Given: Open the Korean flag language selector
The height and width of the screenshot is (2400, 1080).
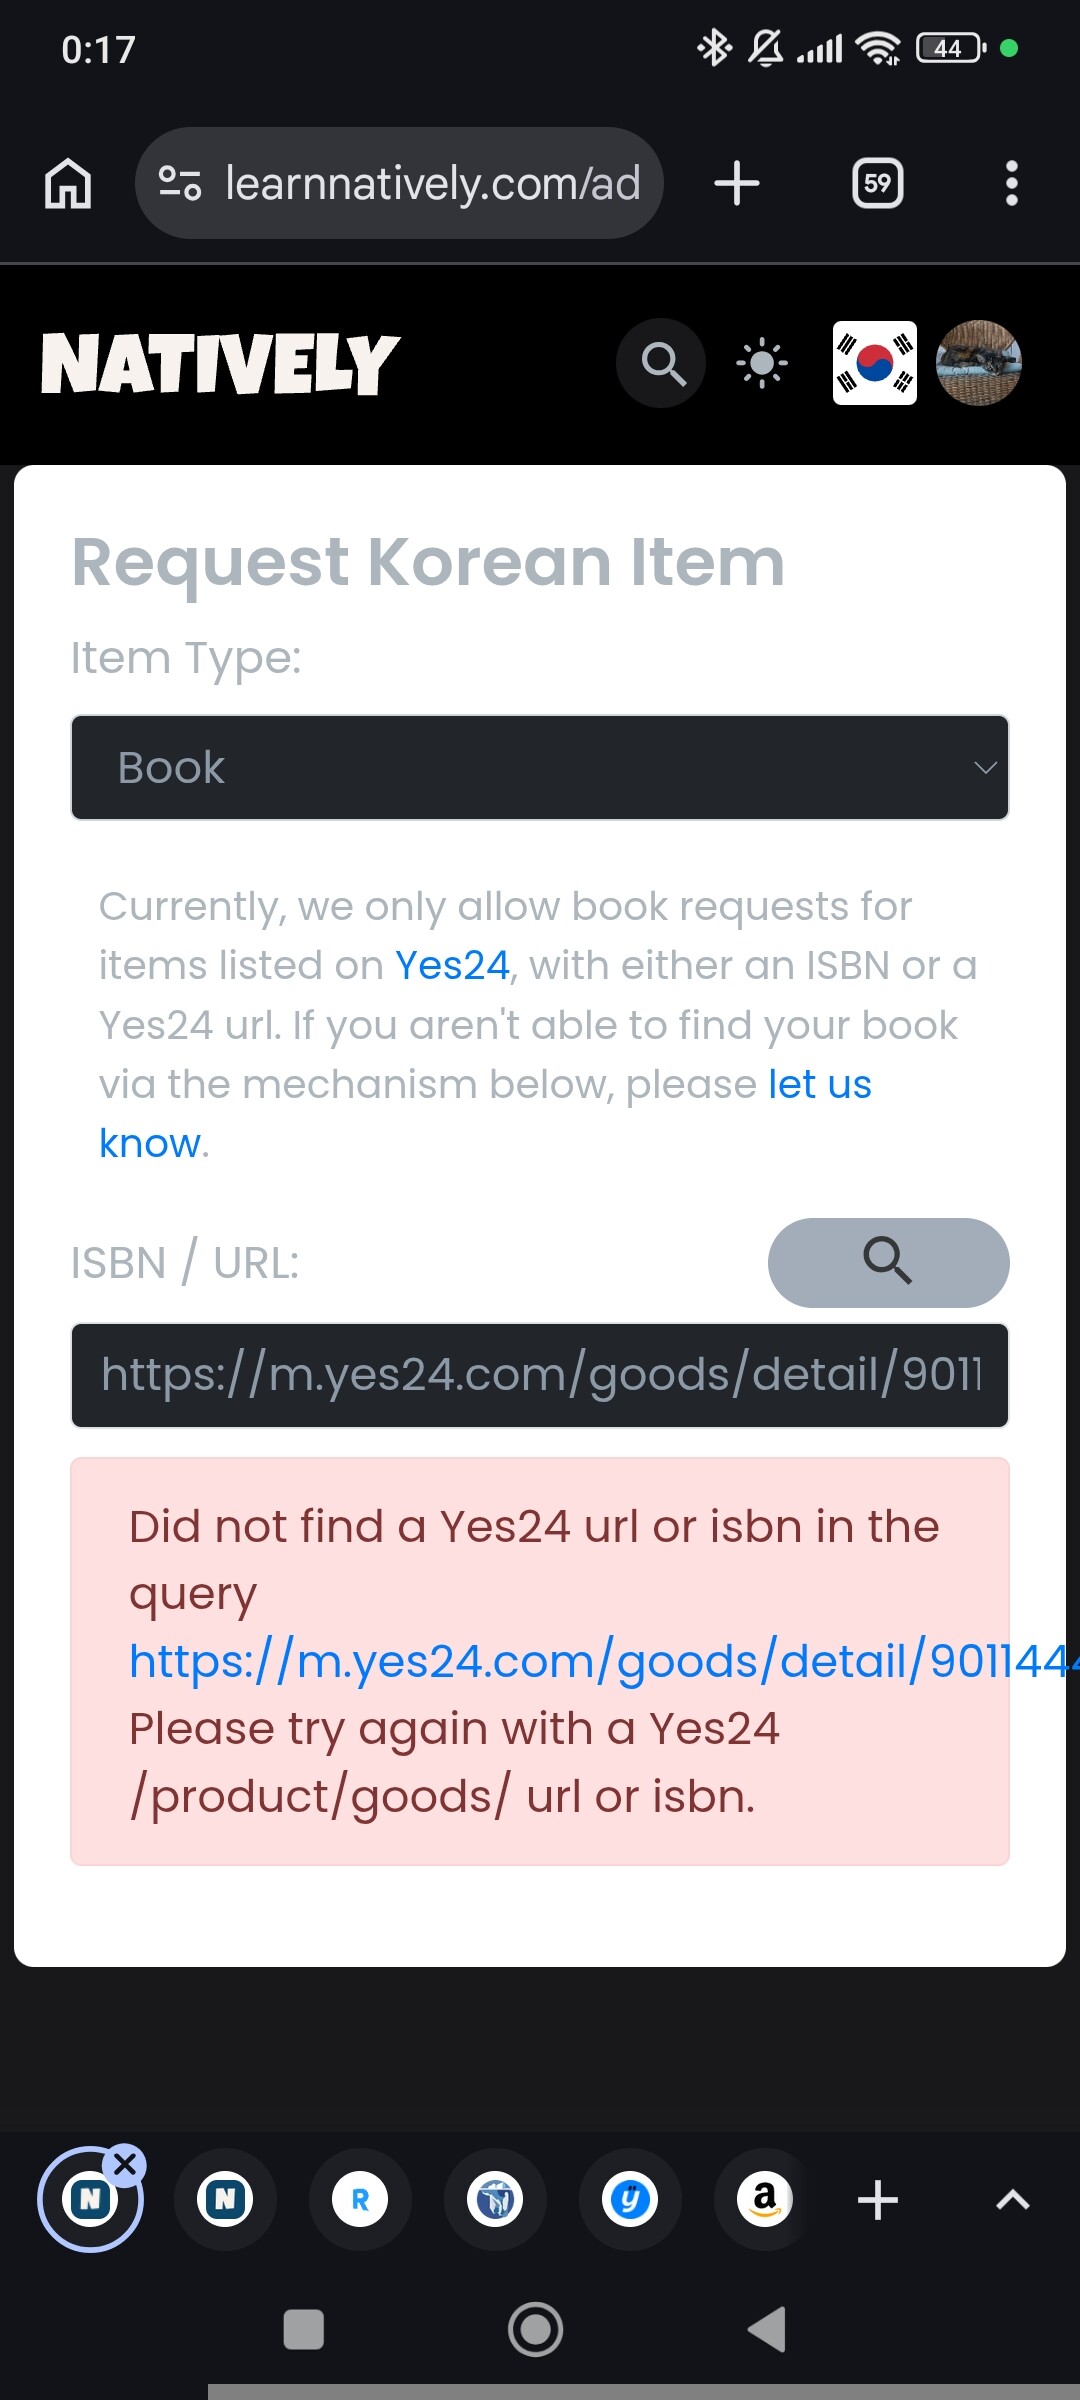Looking at the screenshot, I should 875,363.
